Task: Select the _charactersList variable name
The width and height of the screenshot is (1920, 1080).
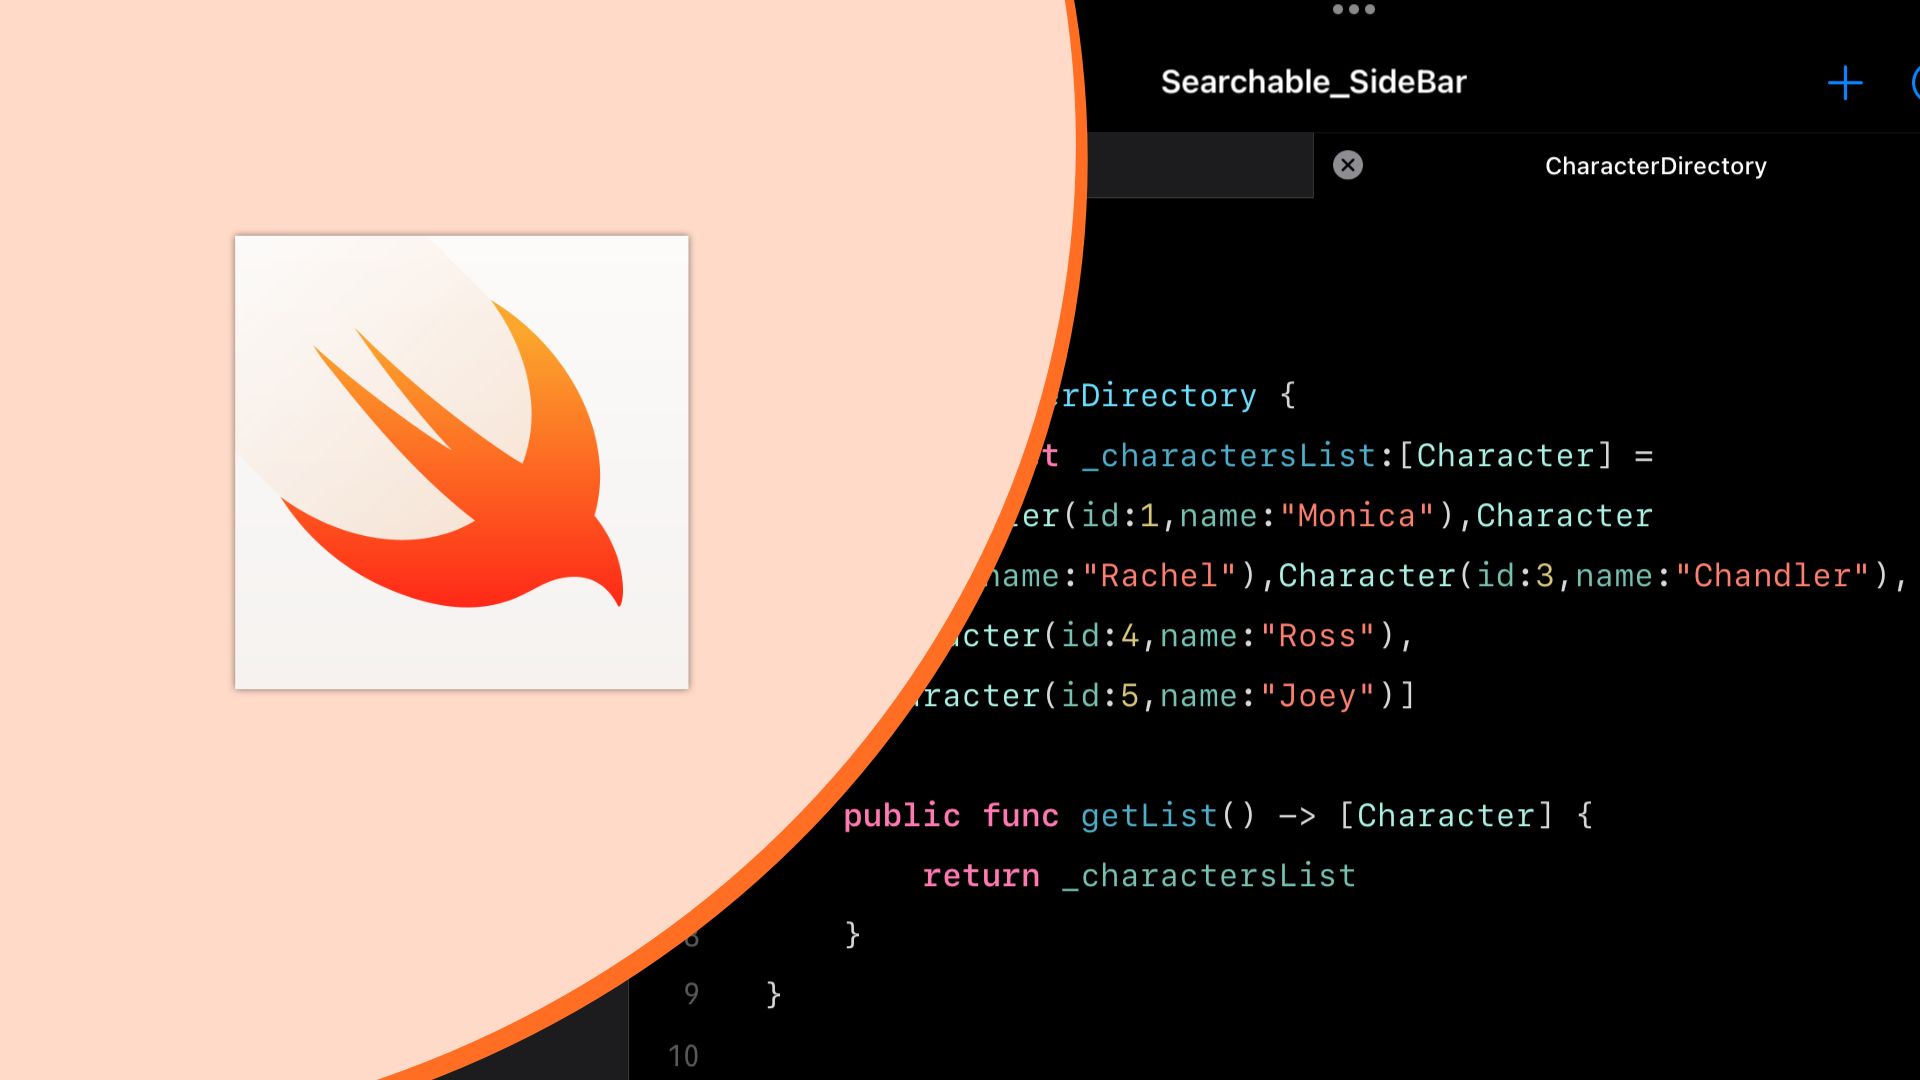Action: point(1228,455)
